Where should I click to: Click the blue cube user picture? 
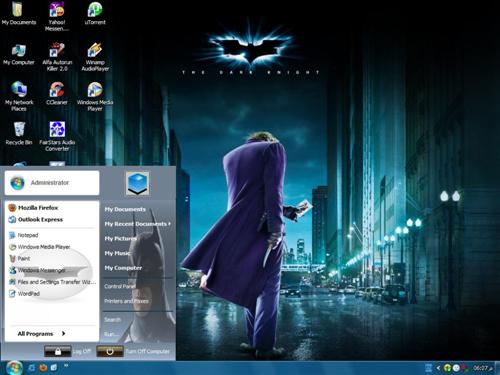[137, 183]
